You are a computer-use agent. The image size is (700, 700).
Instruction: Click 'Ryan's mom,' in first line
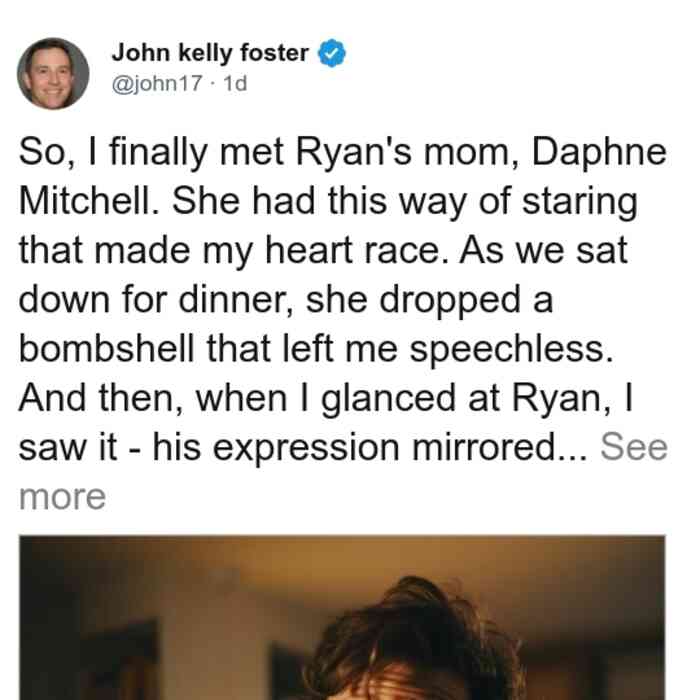(408, 152)
